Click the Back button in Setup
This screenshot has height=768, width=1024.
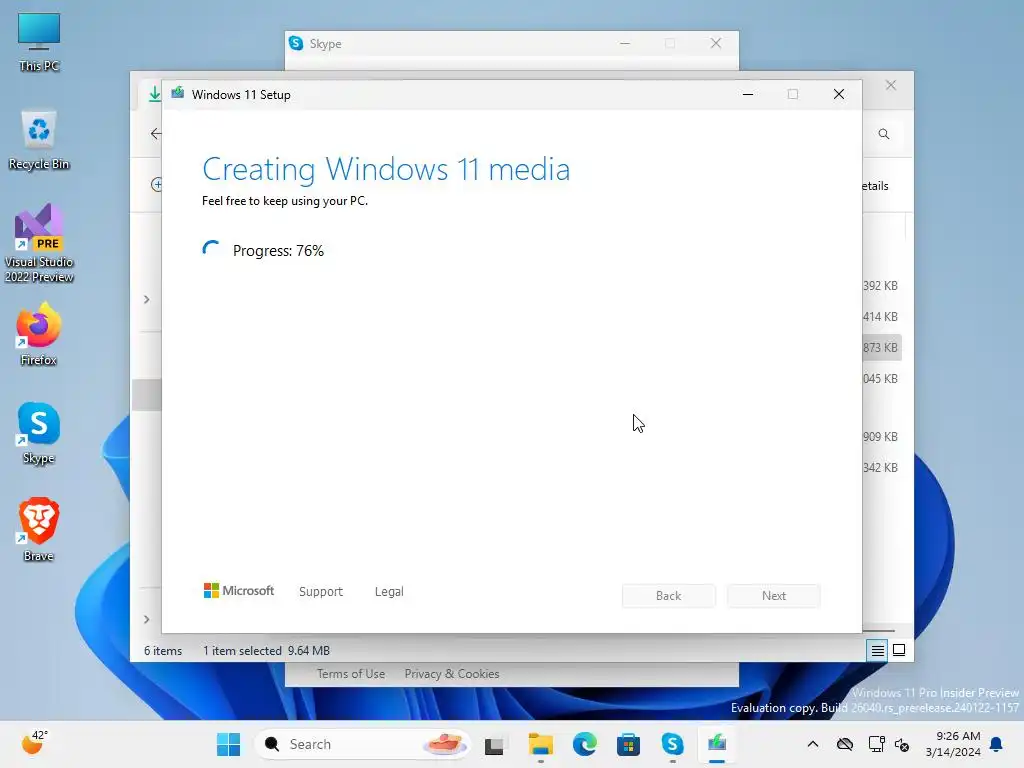(669, 596)
